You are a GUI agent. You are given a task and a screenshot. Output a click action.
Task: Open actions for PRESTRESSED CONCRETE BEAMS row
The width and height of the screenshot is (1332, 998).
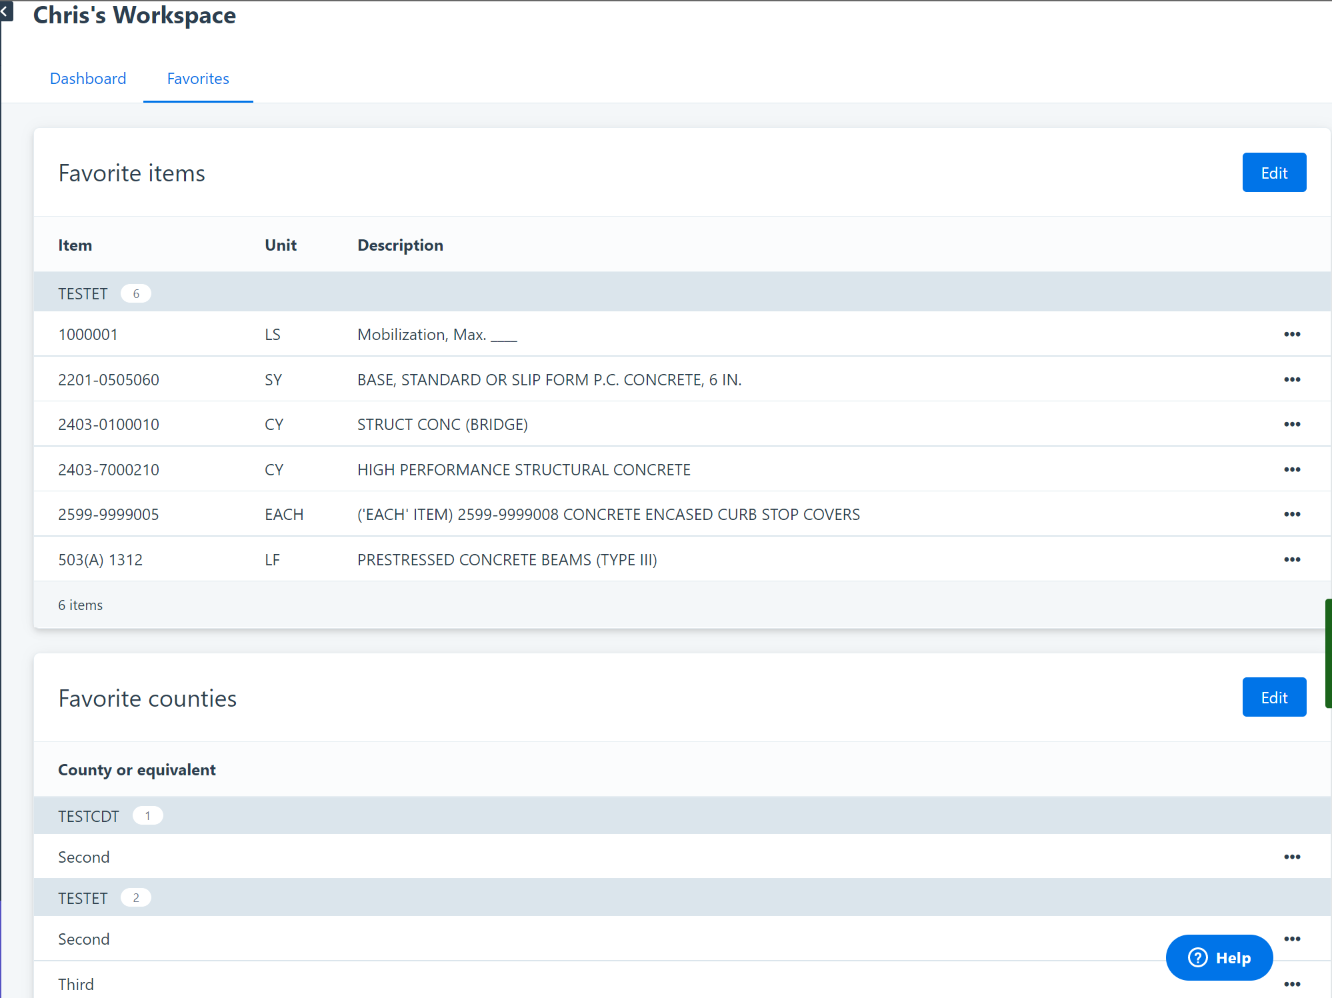[x=1292, y=559]
